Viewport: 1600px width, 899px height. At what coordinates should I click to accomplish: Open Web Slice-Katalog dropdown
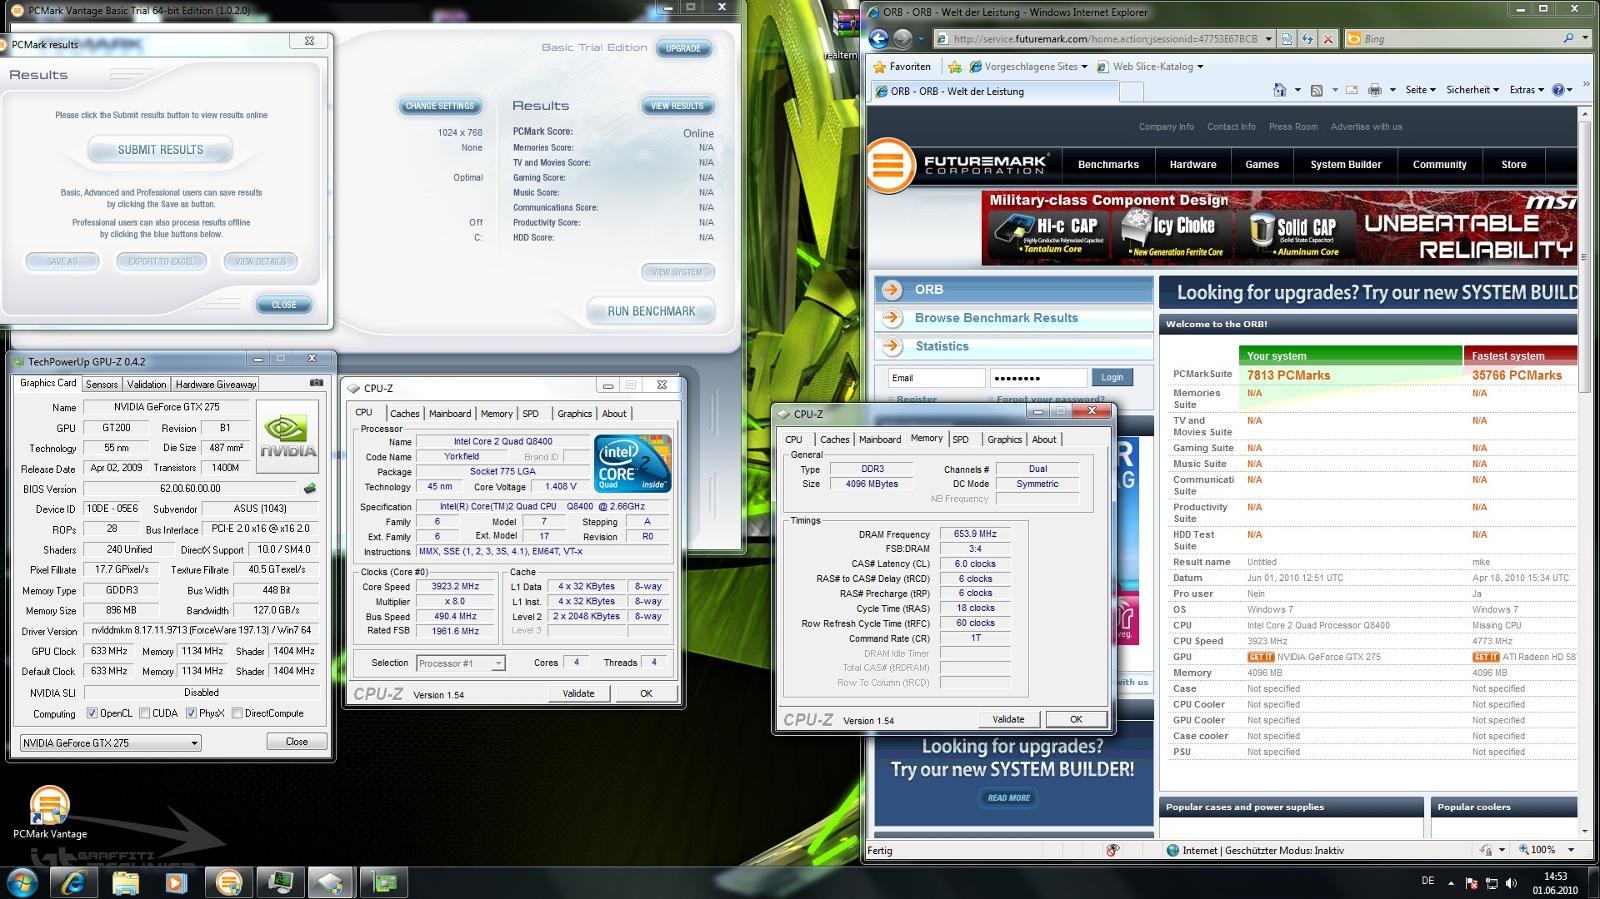(1200, 67)
